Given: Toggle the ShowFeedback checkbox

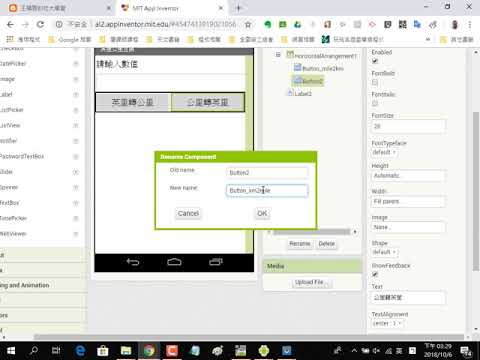Looking at the screenshot, I should (x=375, y=274).
